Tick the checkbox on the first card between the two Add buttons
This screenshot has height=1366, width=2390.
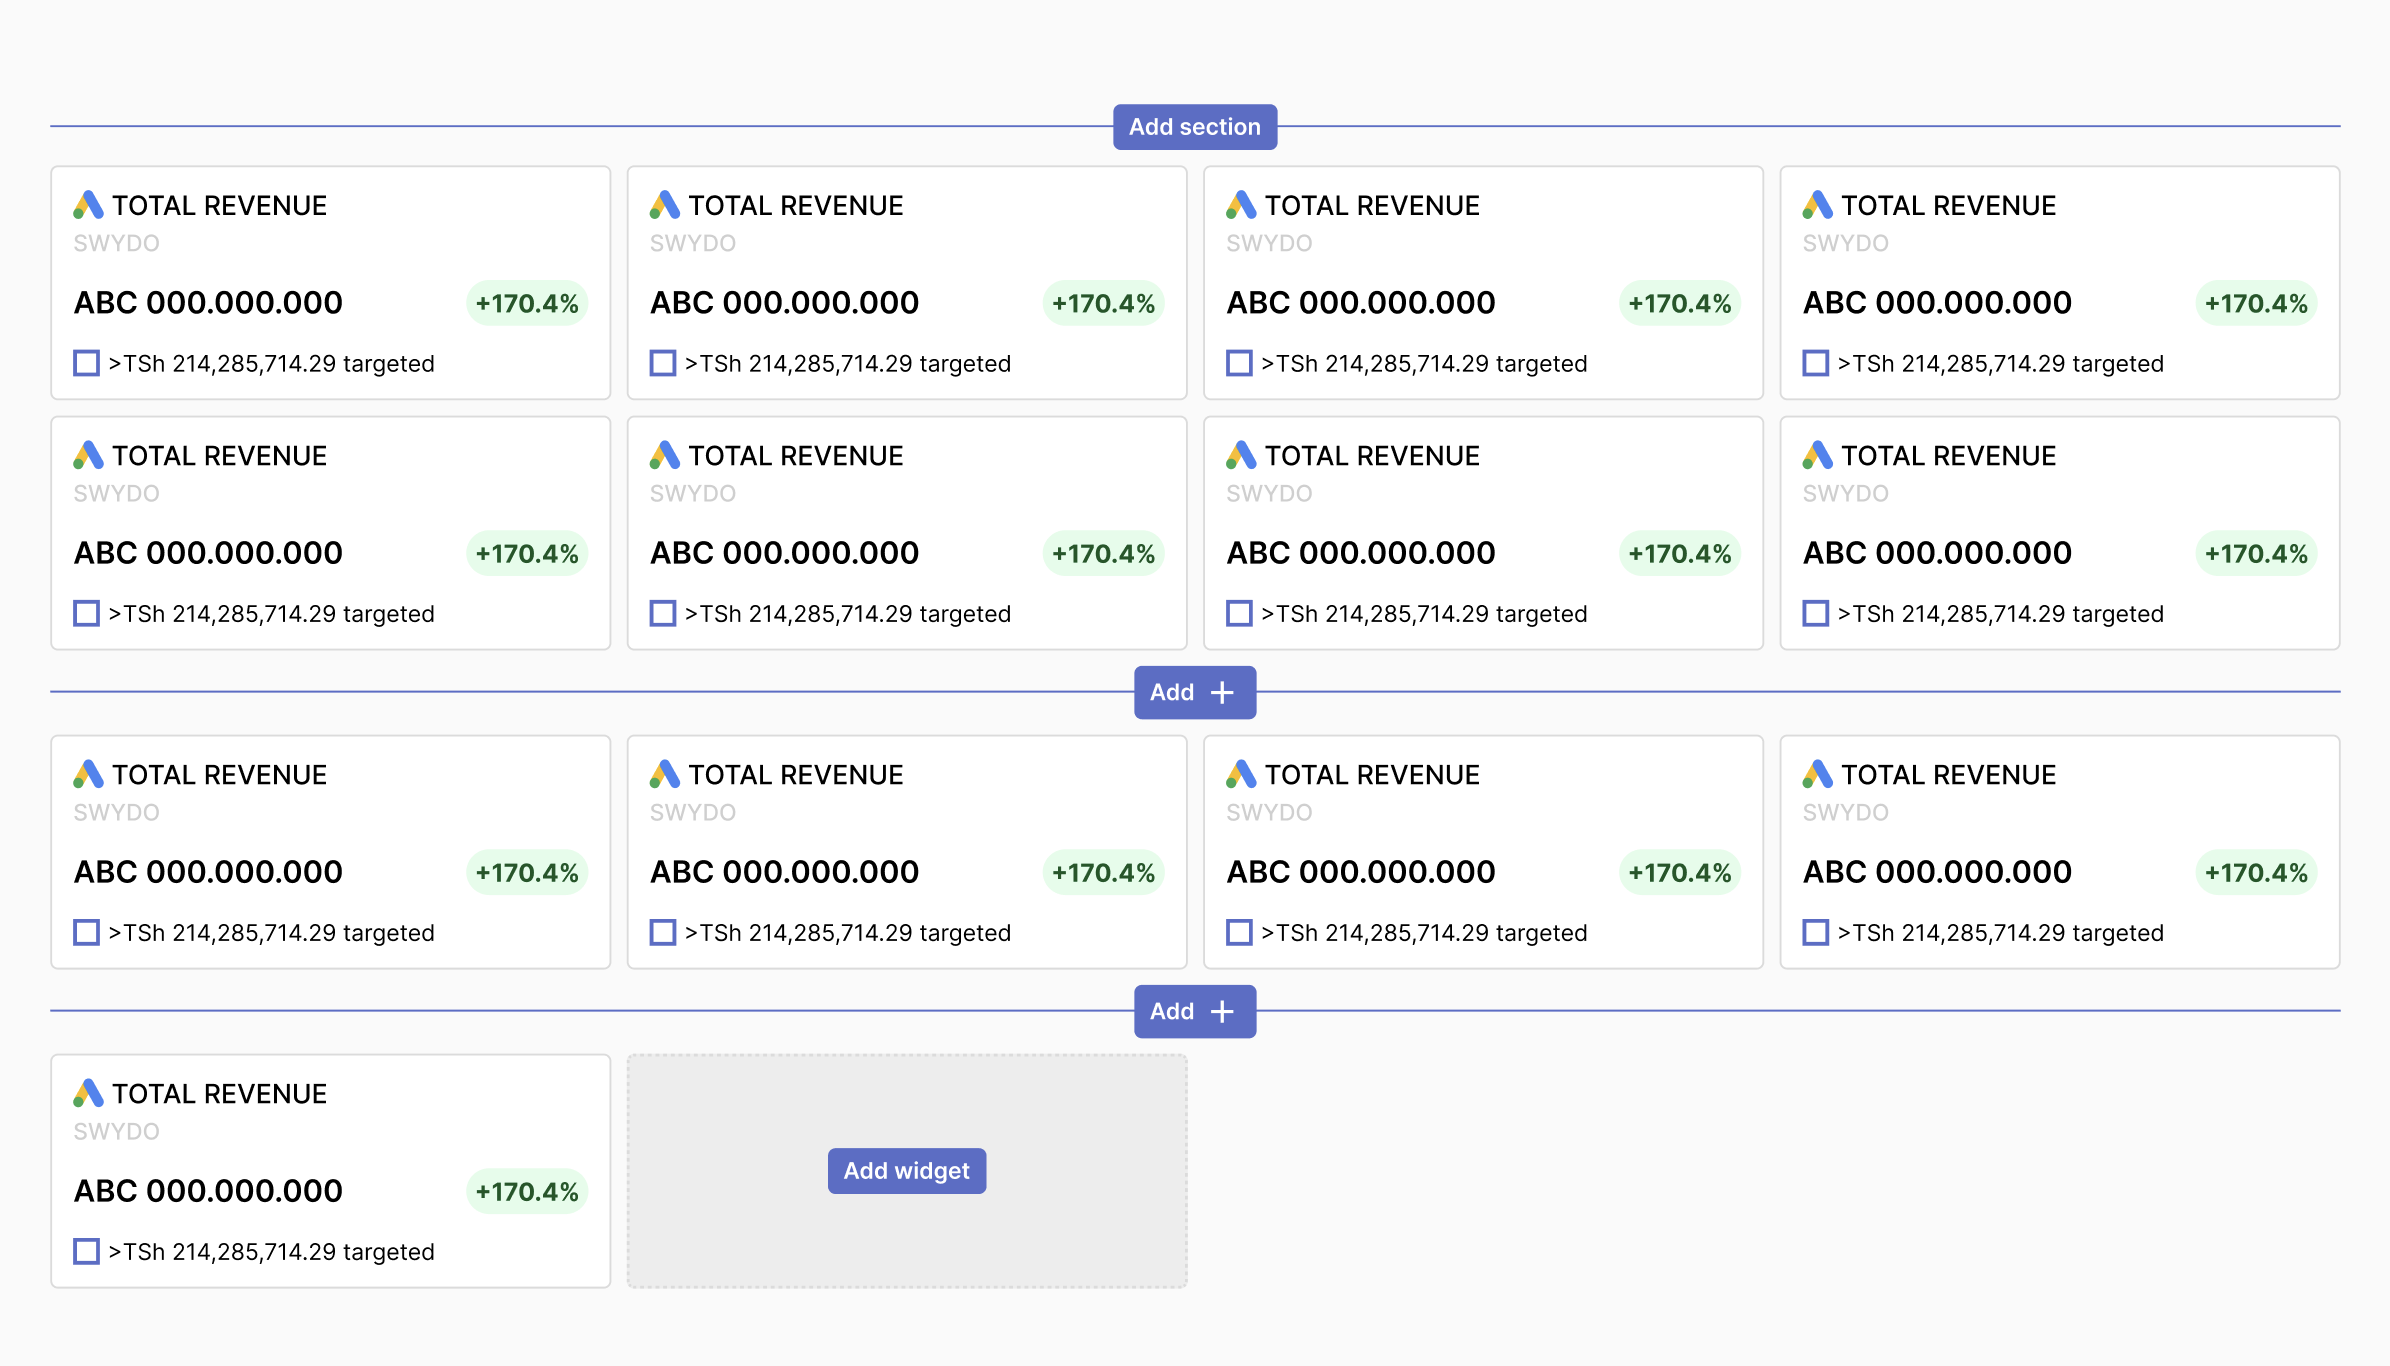pyautogui.click(x=87, y=932)
